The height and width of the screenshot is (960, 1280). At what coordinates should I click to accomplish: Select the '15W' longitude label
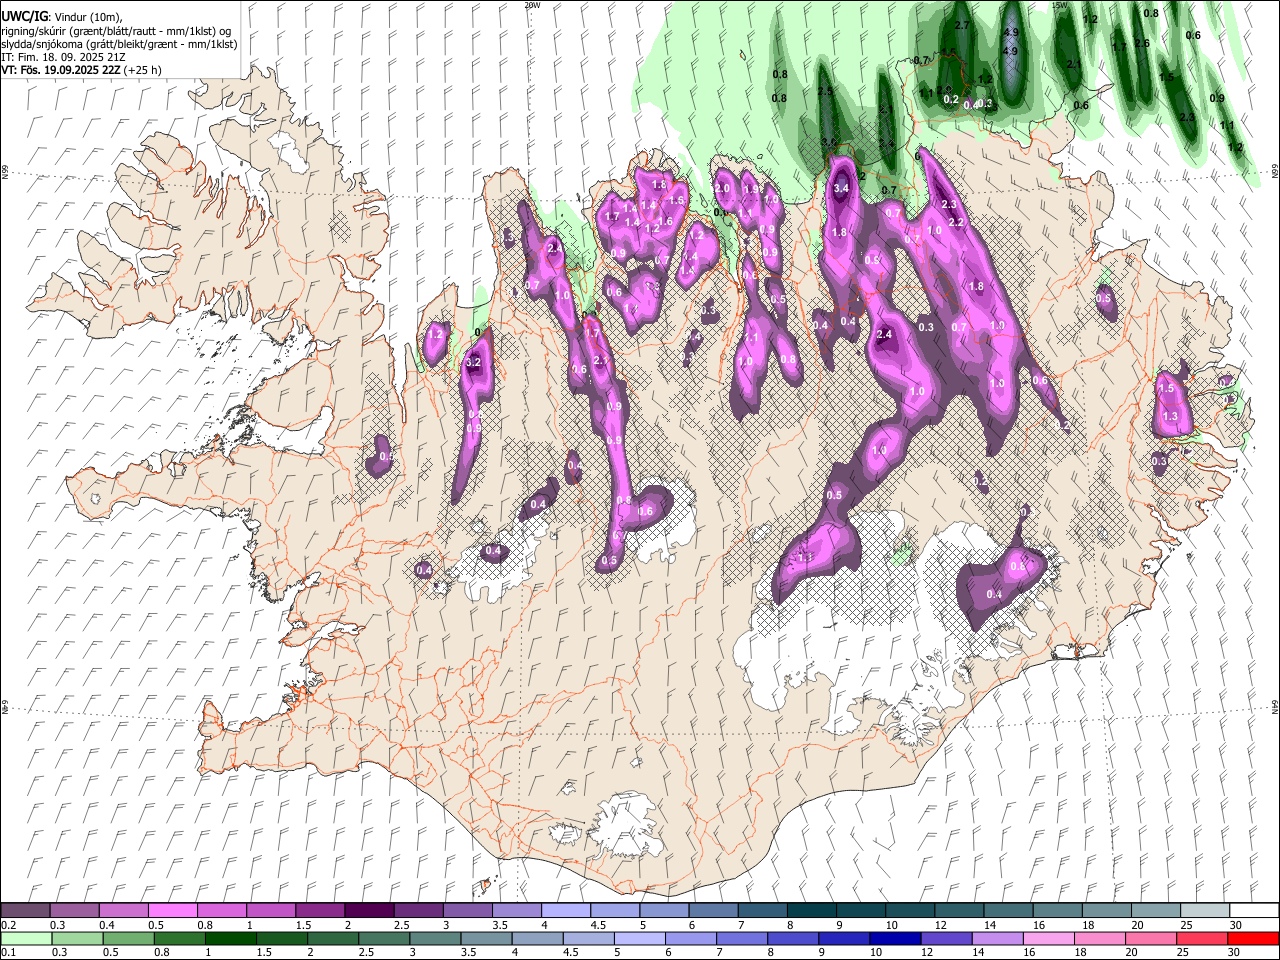point(1061,5)
